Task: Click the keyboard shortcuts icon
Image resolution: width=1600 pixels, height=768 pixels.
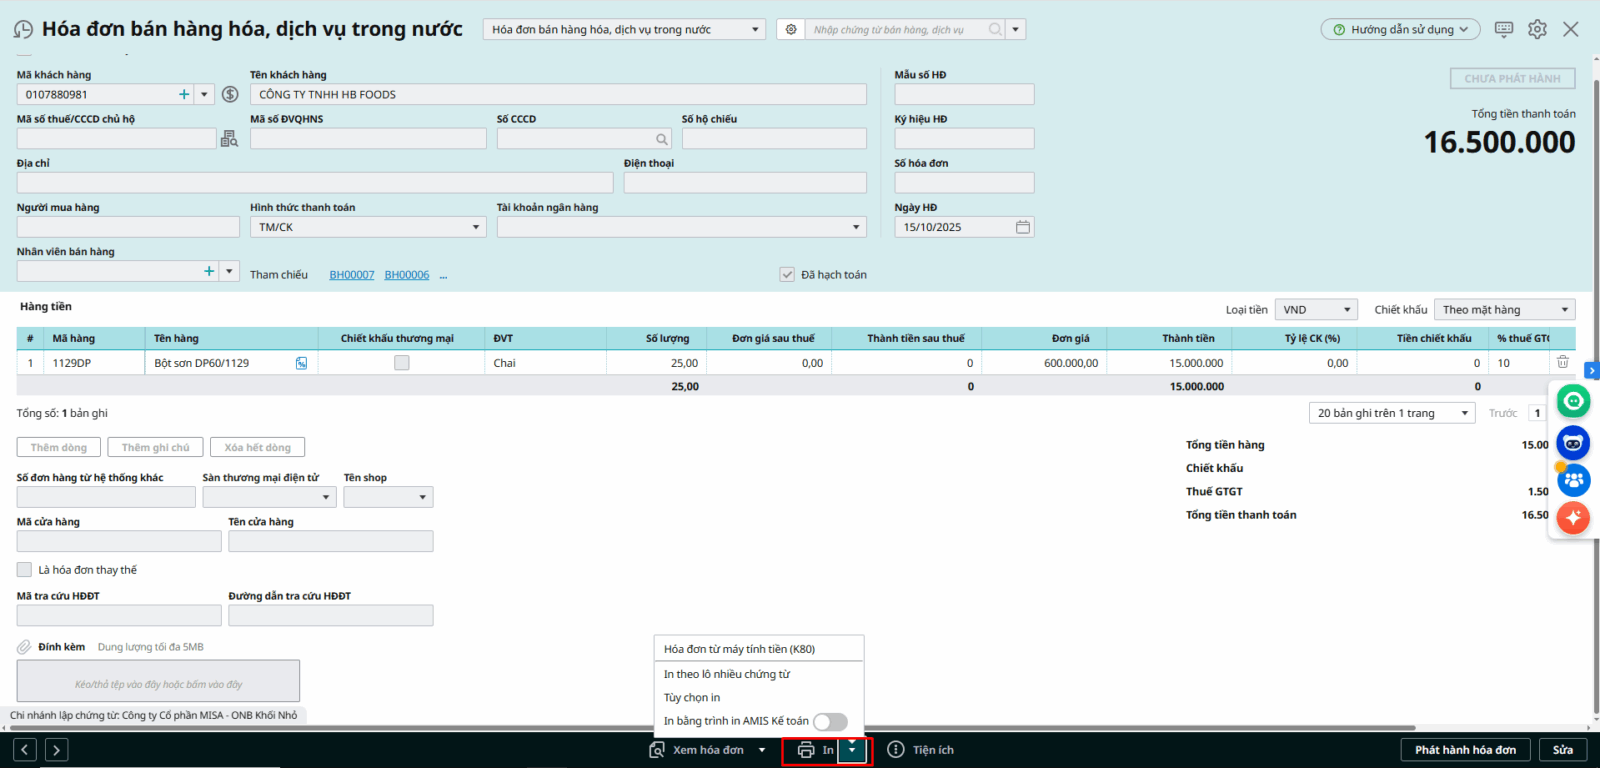Action: point(1504,29)
